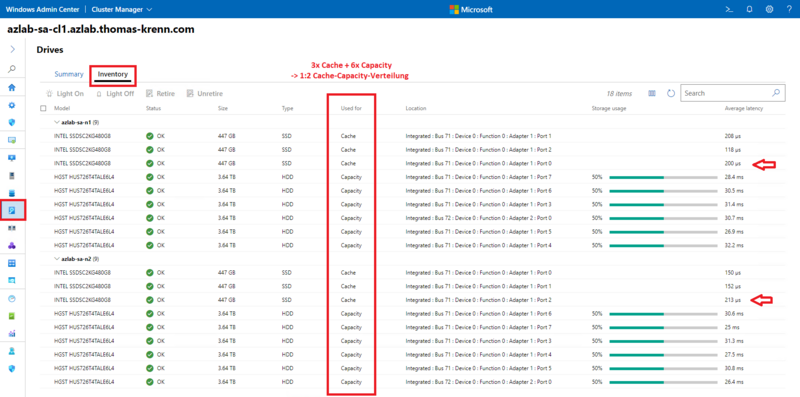The width and height of the screenshot is (800, 397).
Task: Click green OK icon in the 25 ms row
Action: click(149, 327)
